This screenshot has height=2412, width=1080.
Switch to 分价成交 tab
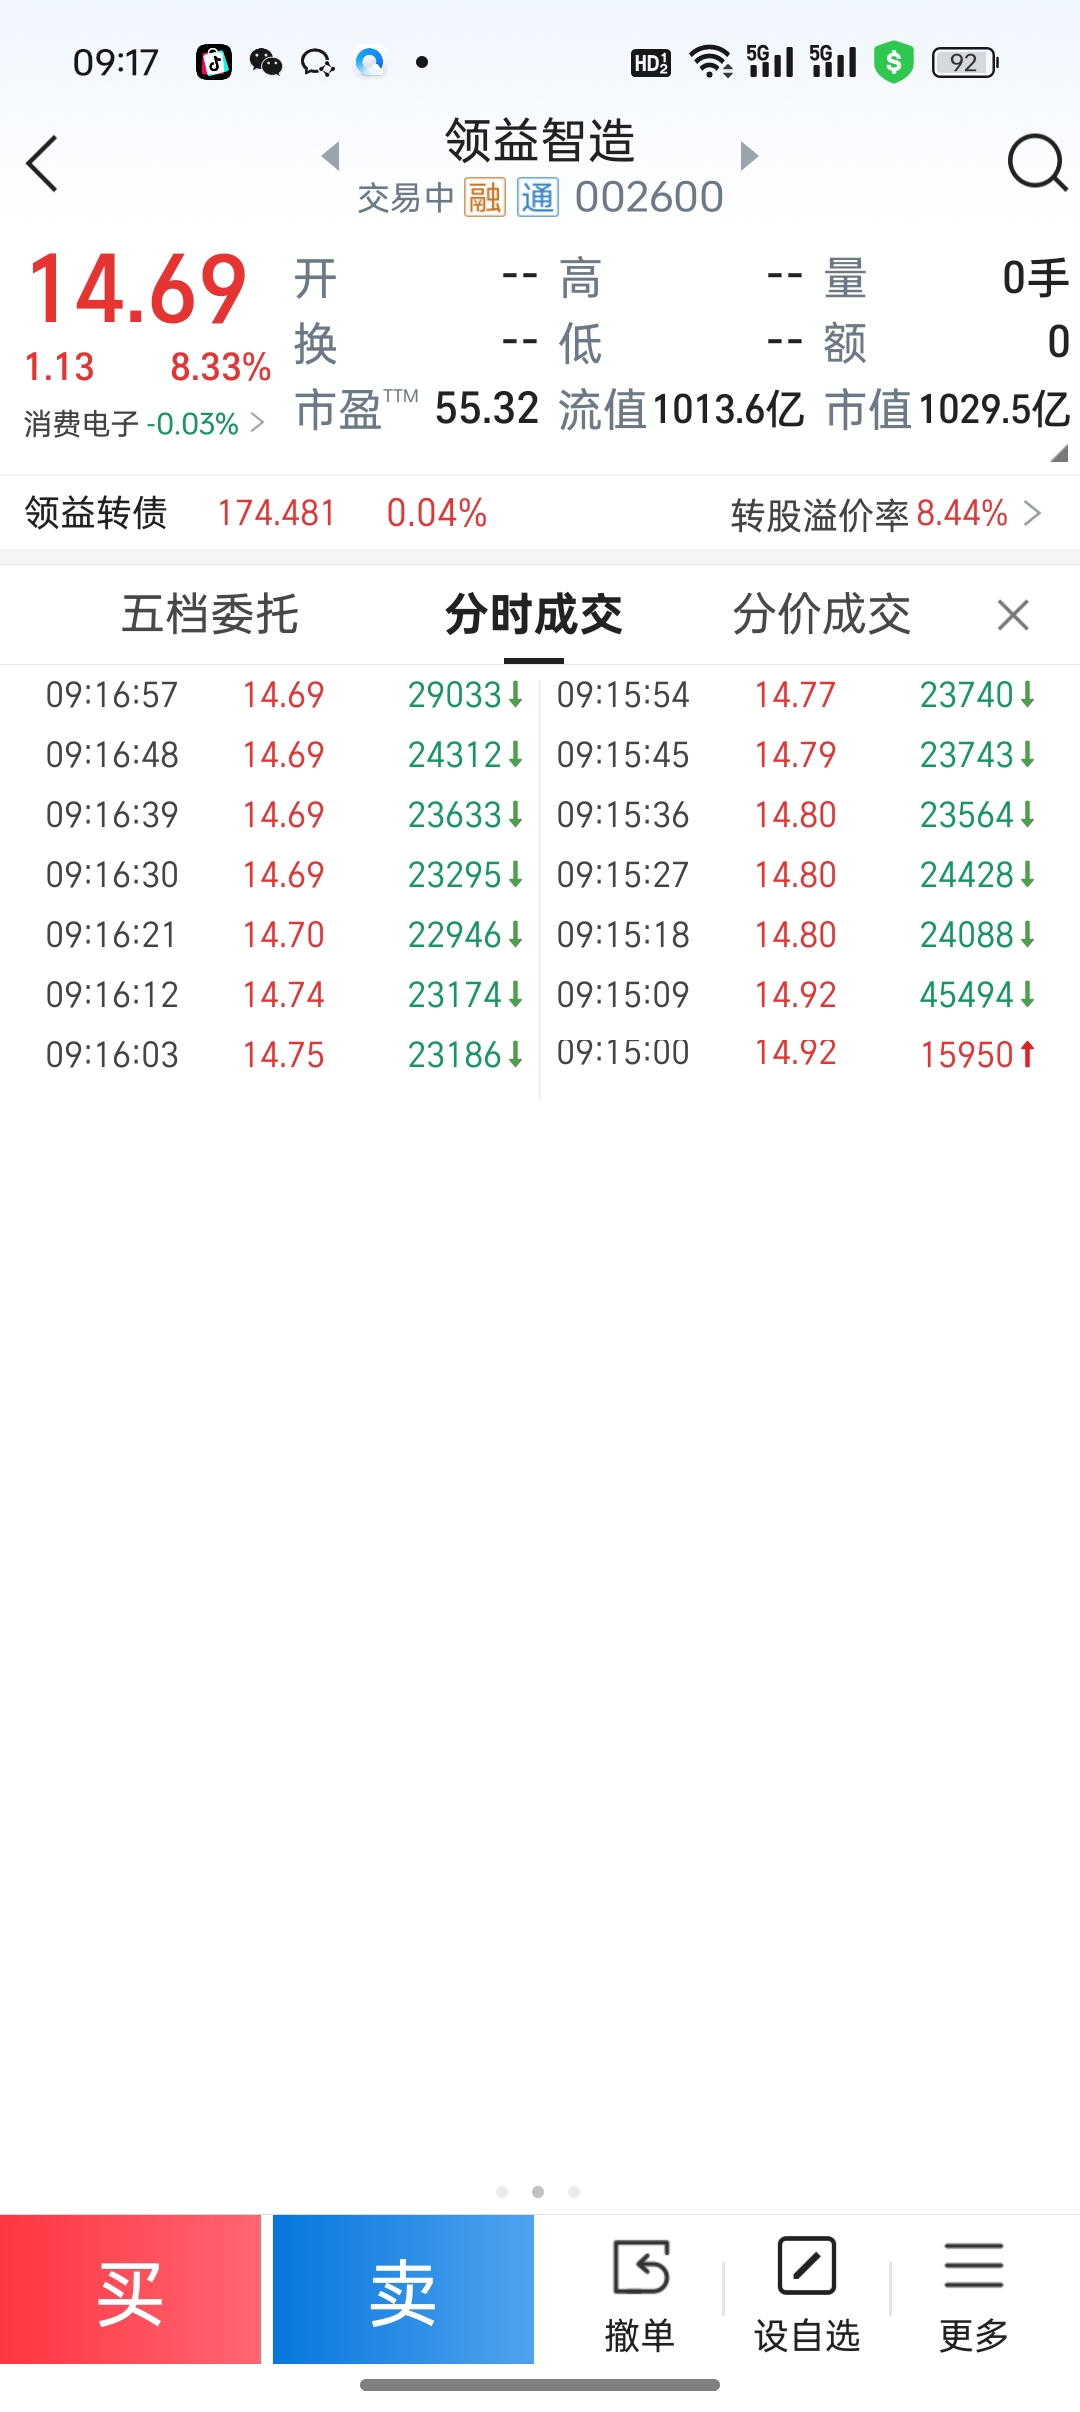821,614
